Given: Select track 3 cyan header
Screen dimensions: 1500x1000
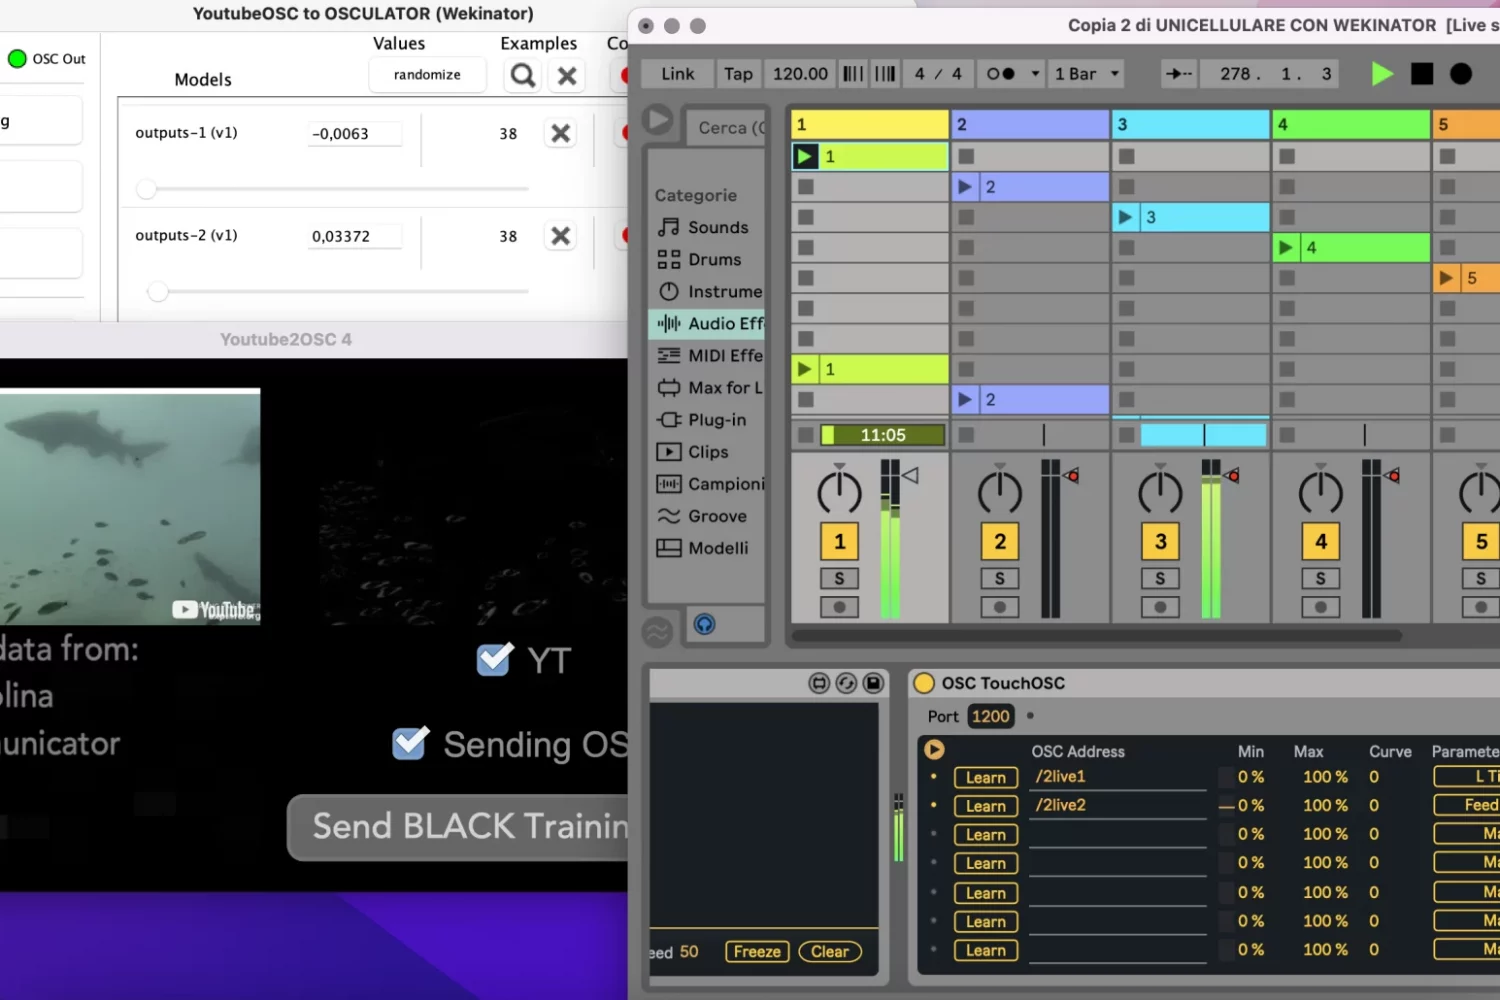Looking at the screenshot, I should [1190, 125].
